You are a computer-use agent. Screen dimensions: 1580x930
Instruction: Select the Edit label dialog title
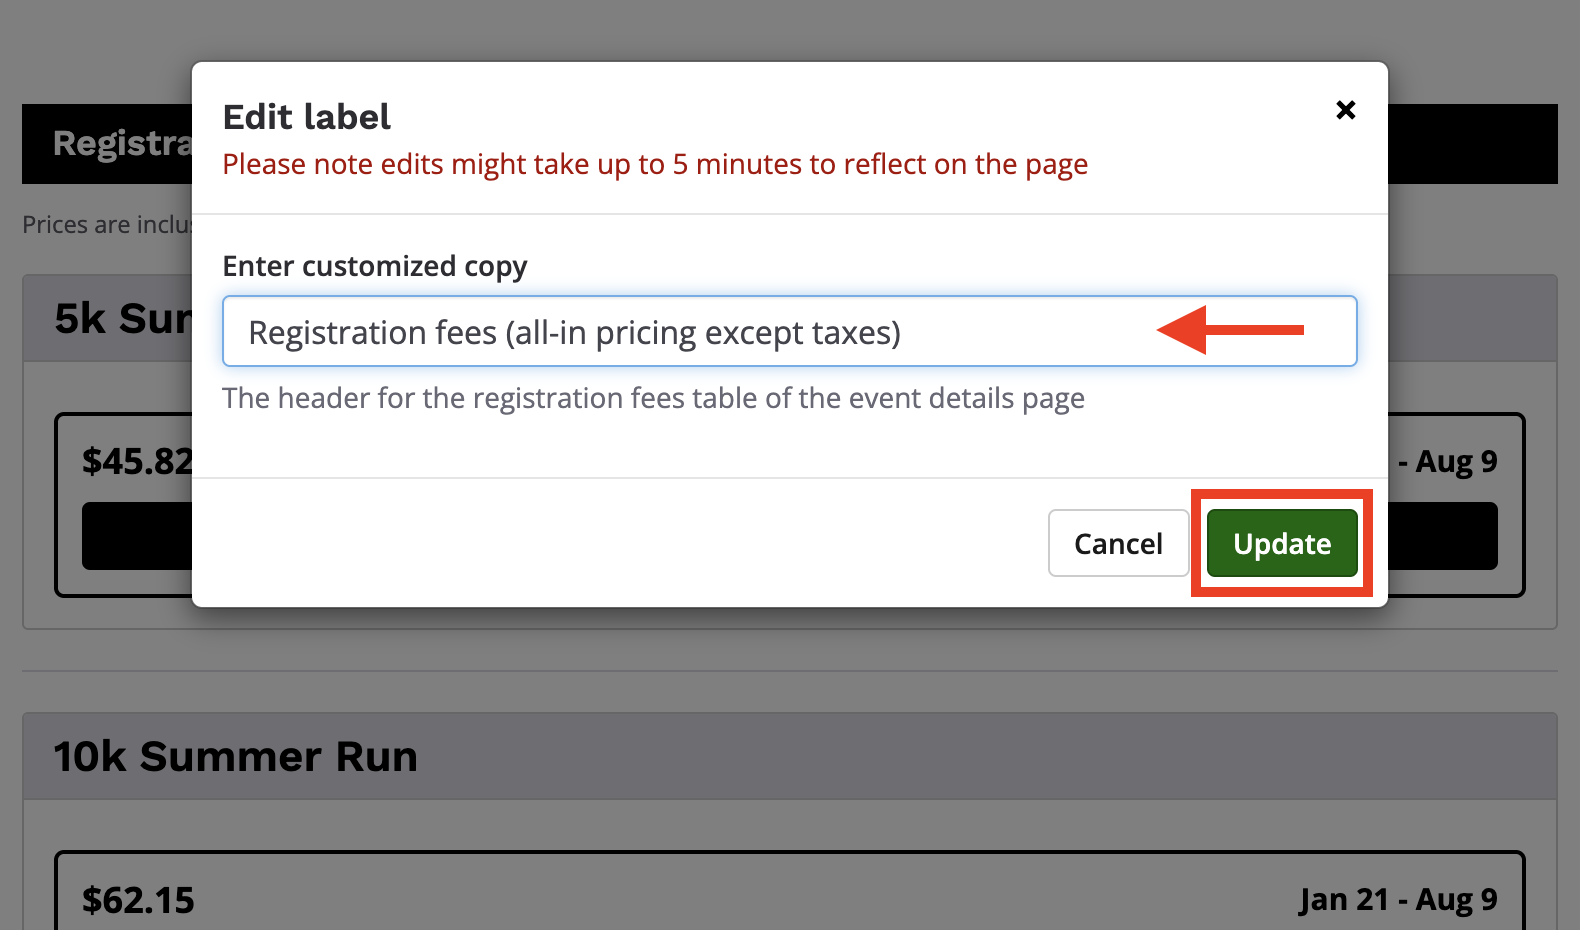pos(306,117)
